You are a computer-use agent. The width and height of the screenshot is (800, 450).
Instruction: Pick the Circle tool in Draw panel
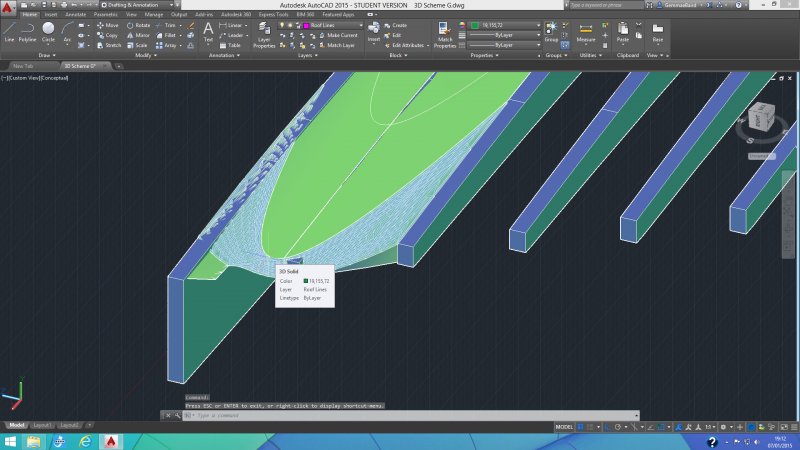click(x=48, y=30)
